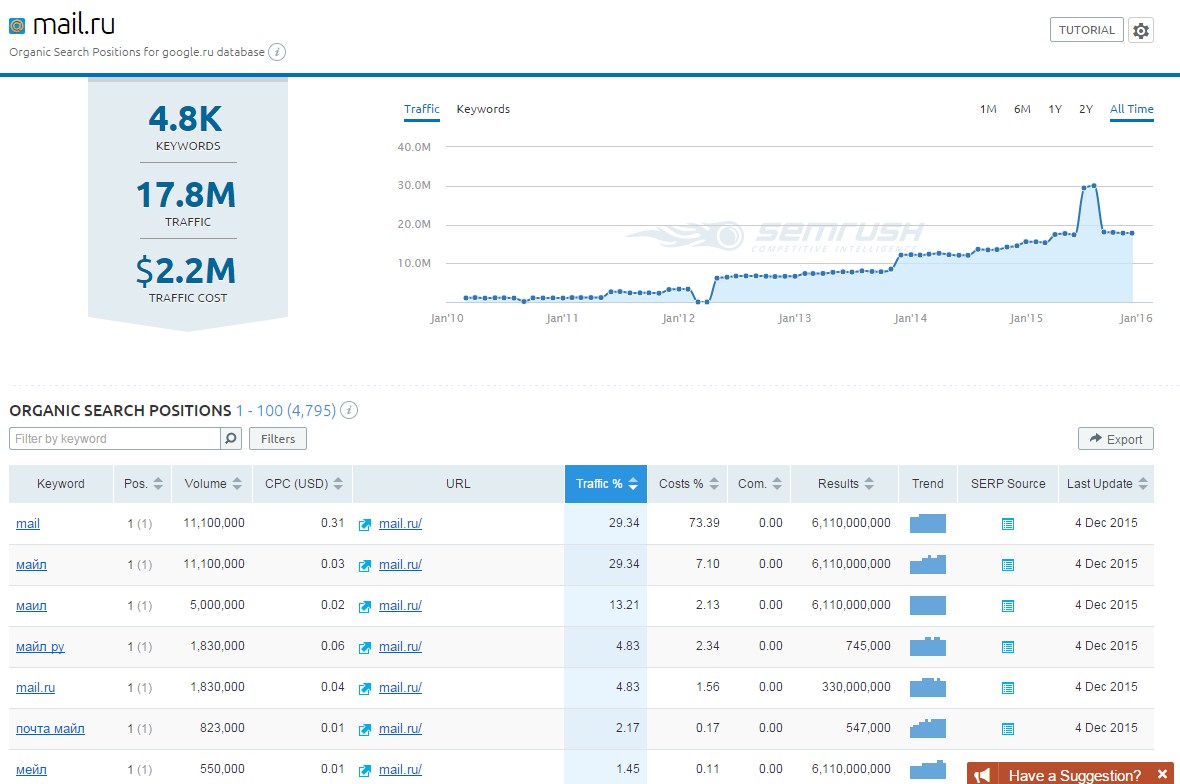Image resolution: width=1180 pixels, height=784 pixels.
Task: Close the 'Have a Suggestion?' bar
Action: tap(1162, 775)
